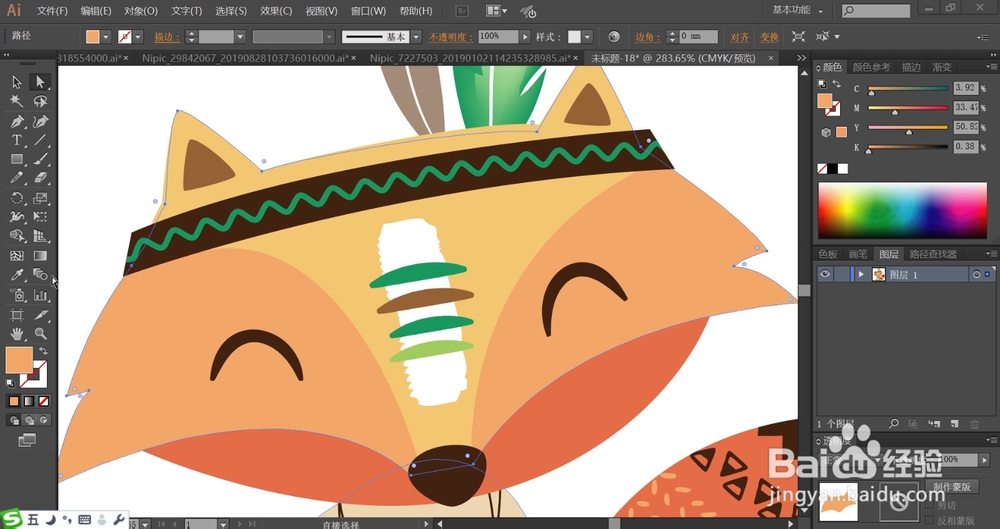Select the Zoom magnifier tool
This screenshot has width=1000, height=529.
click(40, 334)
